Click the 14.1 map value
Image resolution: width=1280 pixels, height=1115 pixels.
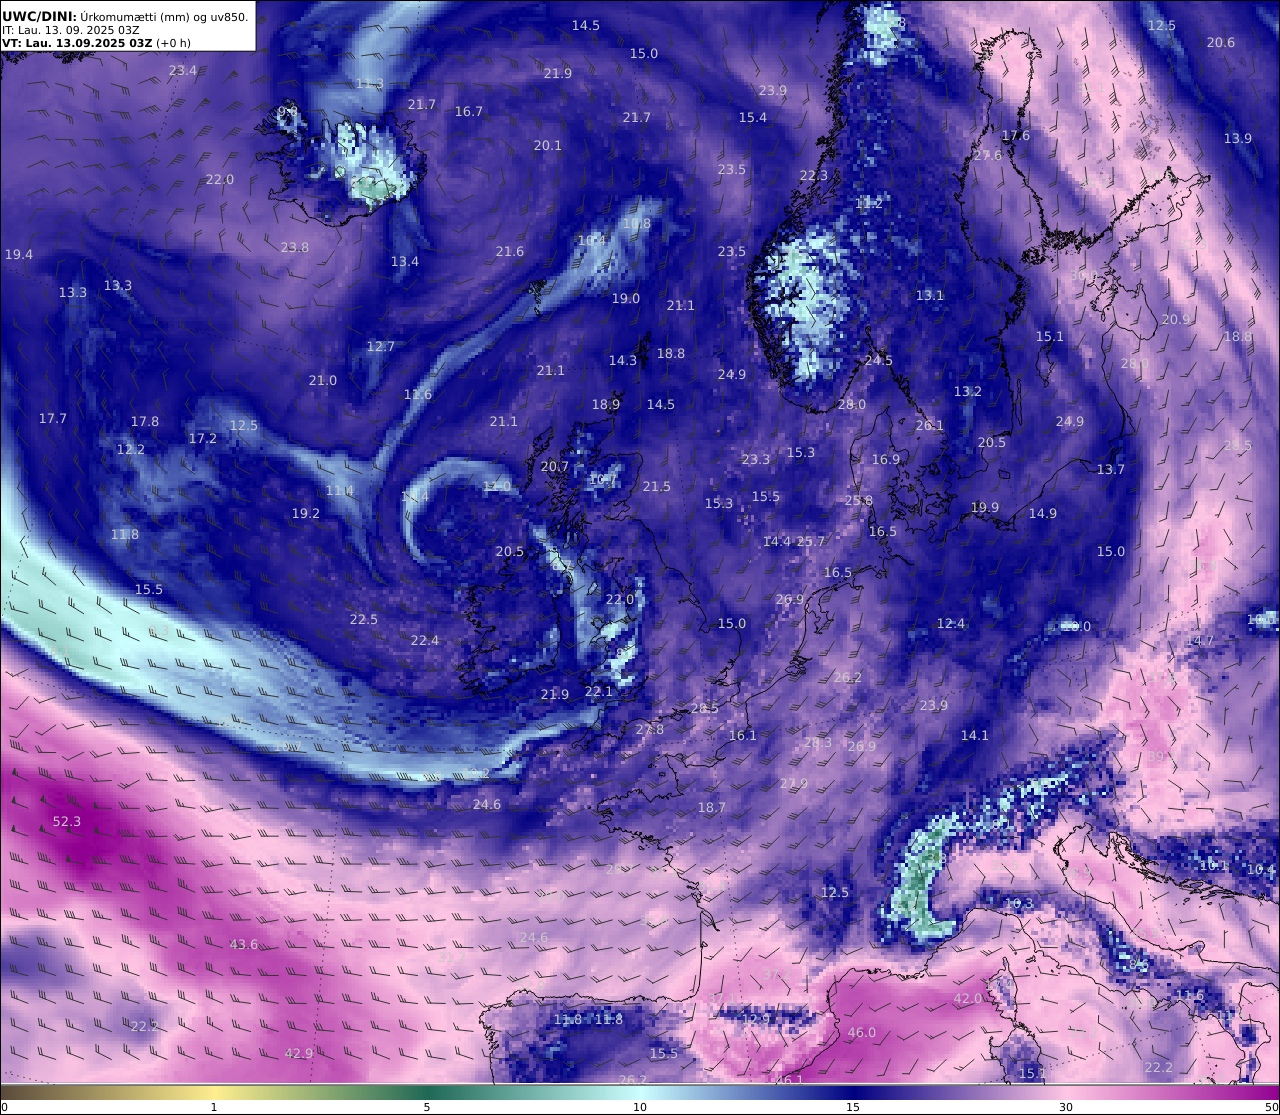point(975,735)
